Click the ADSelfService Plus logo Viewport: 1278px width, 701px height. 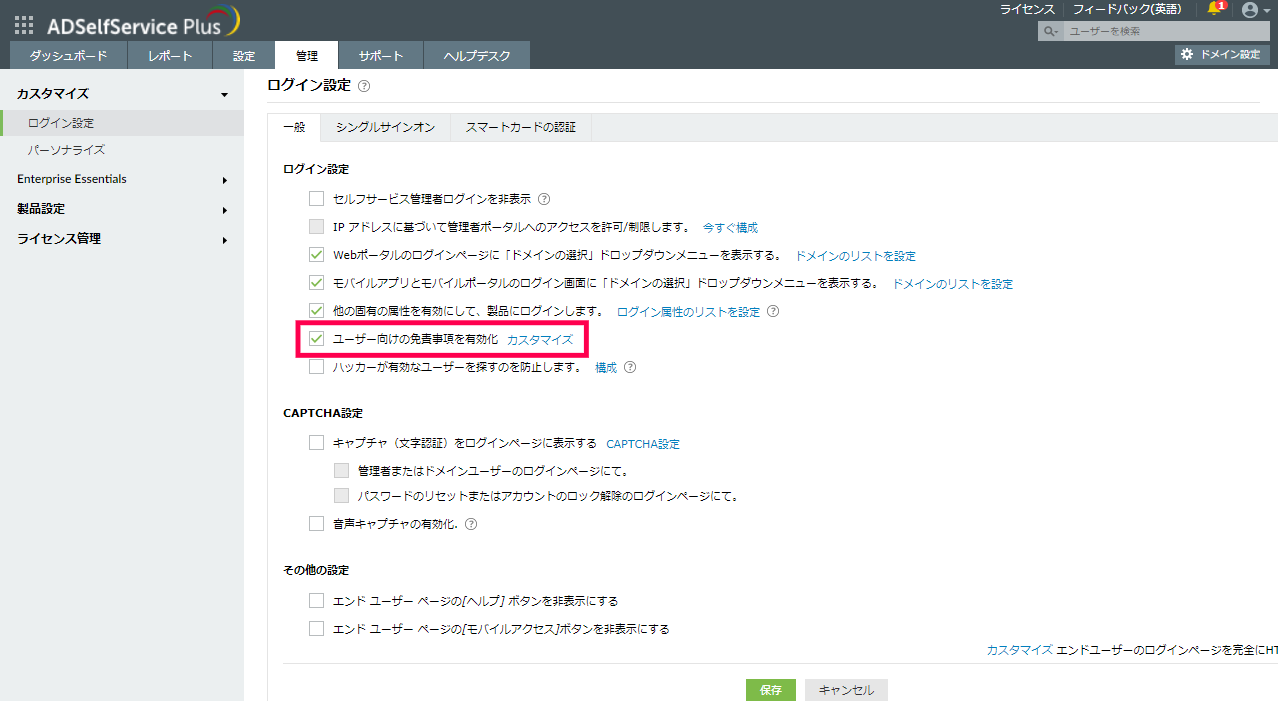tap(143, 23)
